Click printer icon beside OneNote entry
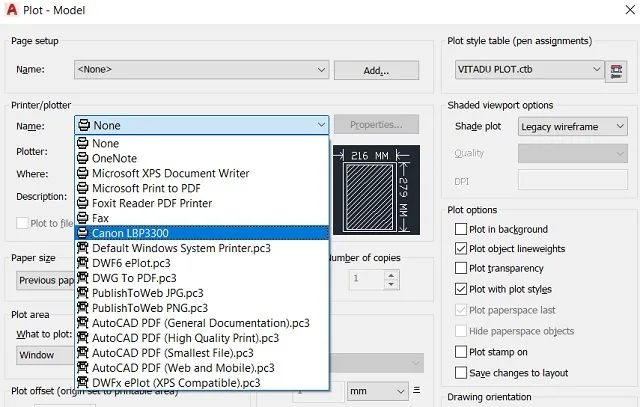Viewport: 640px width, 407px height. tap(83, 157)
